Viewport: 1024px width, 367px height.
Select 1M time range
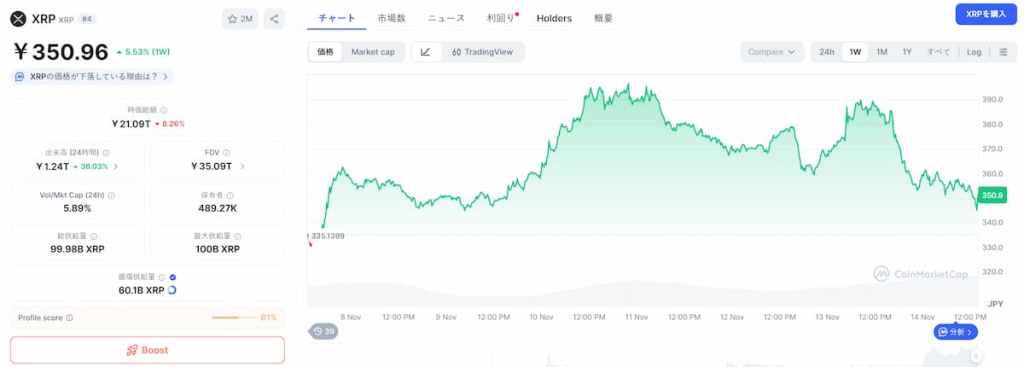pyautogui.click(x=882, y=52)
